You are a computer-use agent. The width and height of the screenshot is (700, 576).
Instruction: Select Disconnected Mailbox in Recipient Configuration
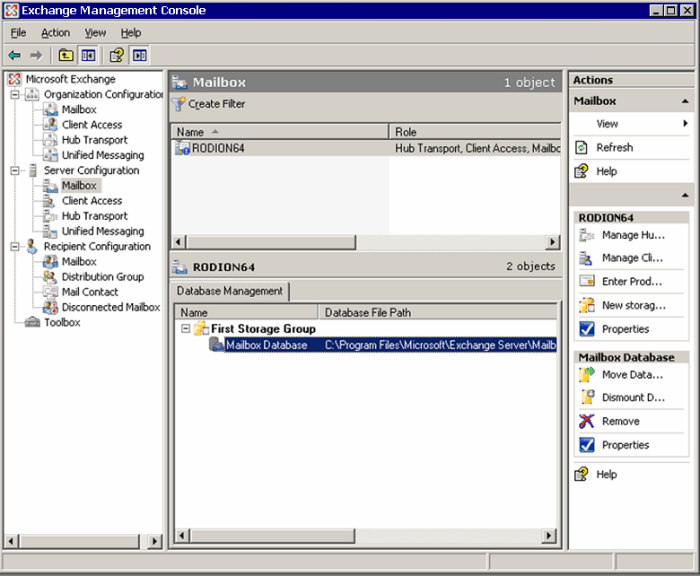click(x=110, y=308)
